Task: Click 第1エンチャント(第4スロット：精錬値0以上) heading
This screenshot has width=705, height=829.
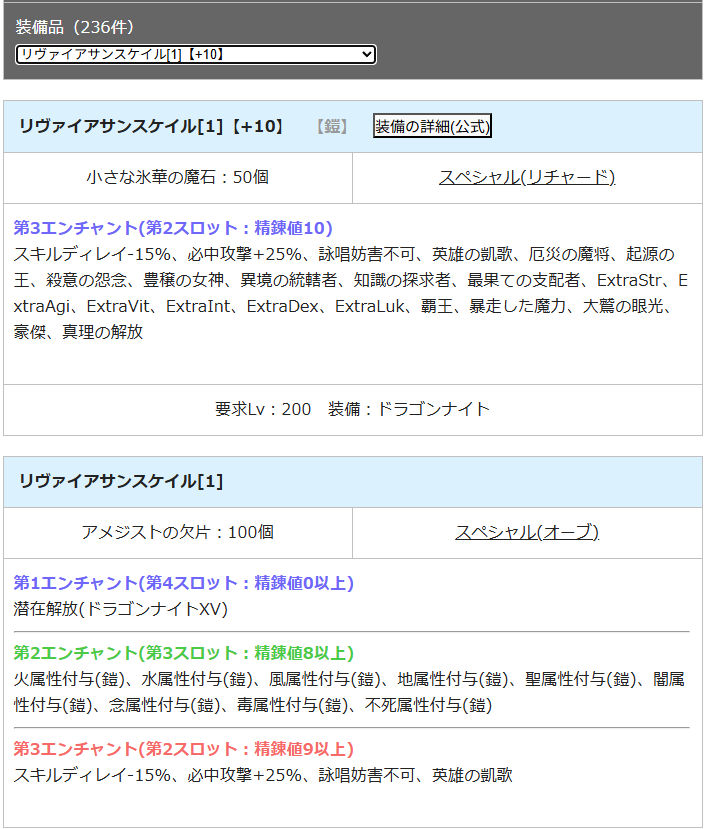Action: (184, 583)
